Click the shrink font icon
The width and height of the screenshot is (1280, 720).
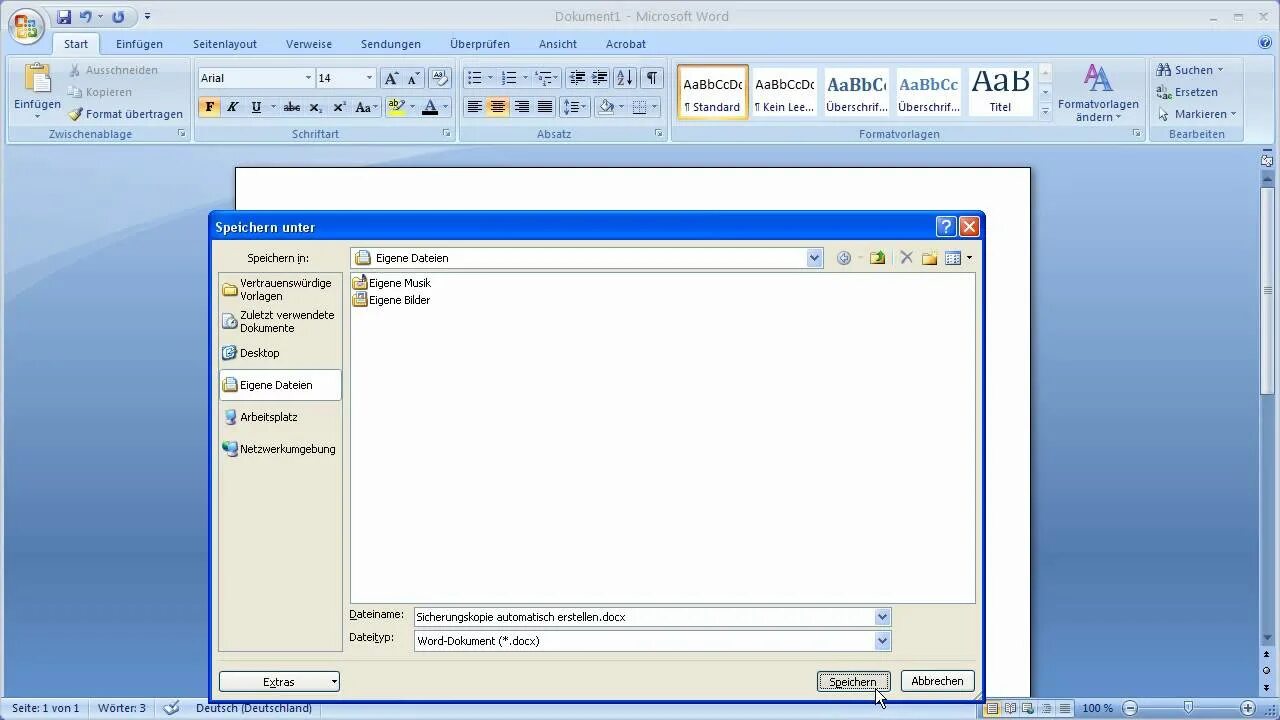pos(414,78)
